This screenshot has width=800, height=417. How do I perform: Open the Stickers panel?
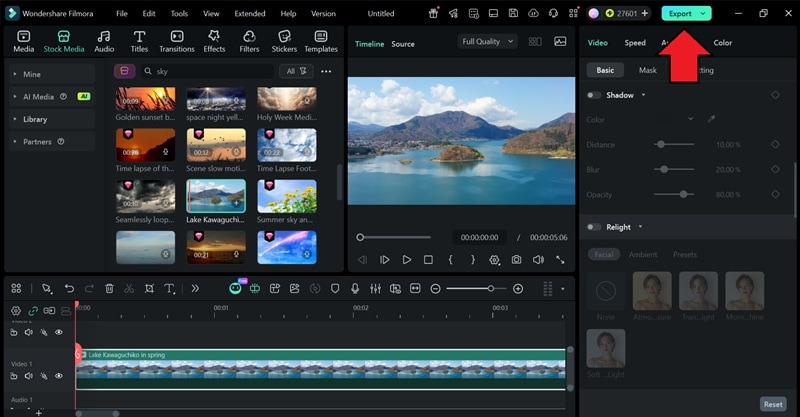click(x=284, y=41)
